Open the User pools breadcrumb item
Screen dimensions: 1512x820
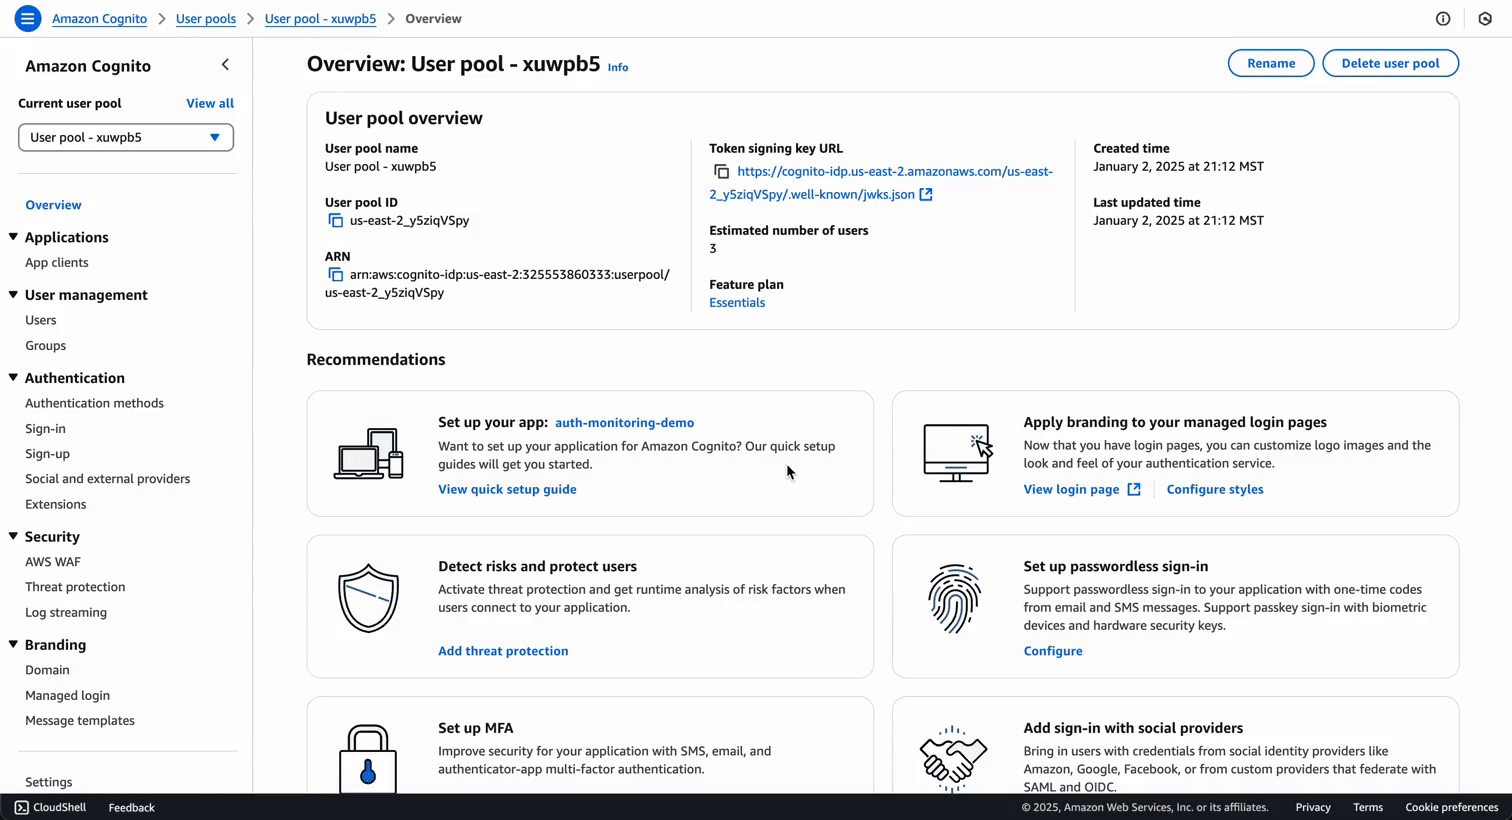pos(205,18)
